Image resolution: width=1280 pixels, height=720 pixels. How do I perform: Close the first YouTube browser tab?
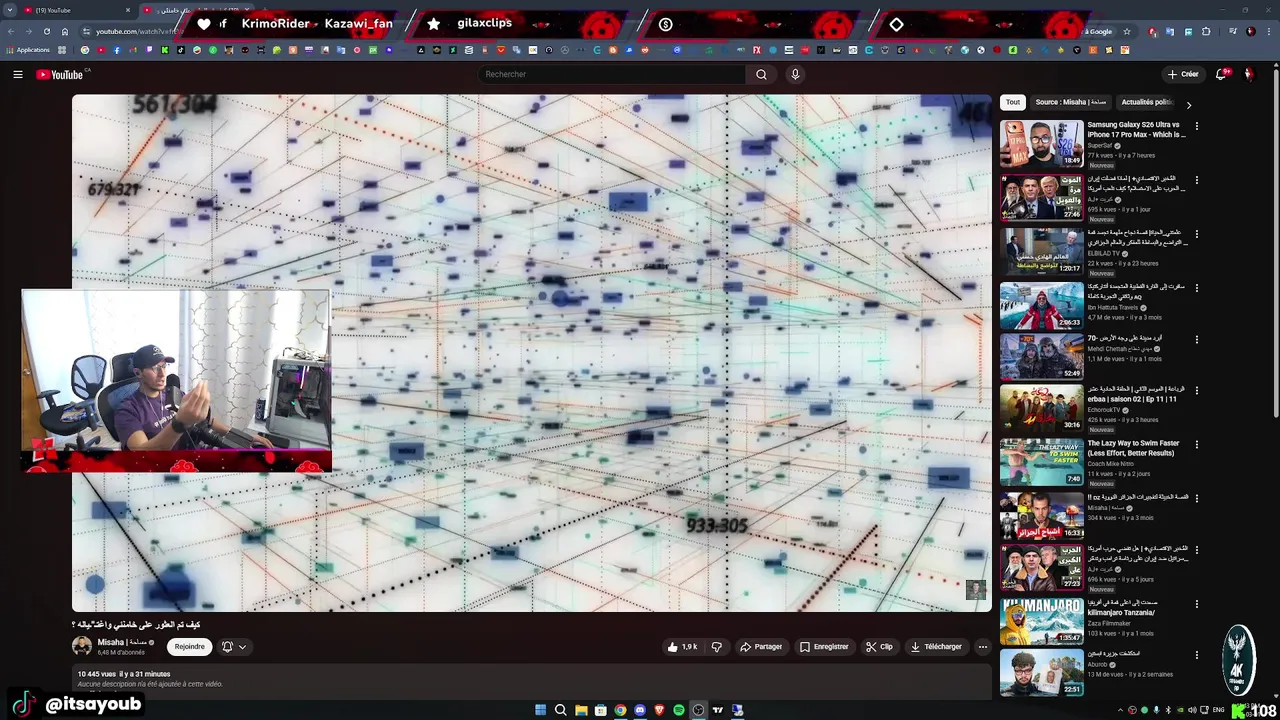pyautogui.click(x=128, y=10)
